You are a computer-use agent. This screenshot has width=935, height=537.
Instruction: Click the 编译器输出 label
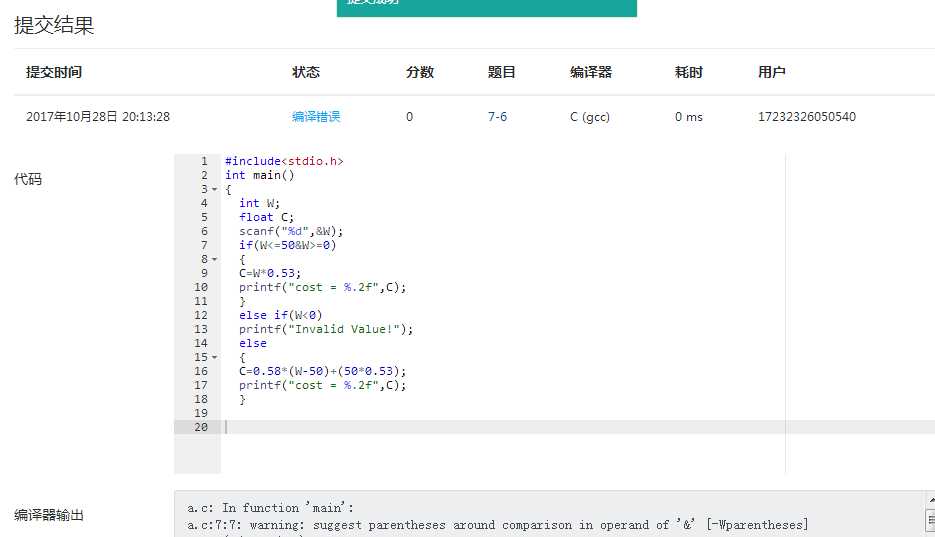point(49,515)
